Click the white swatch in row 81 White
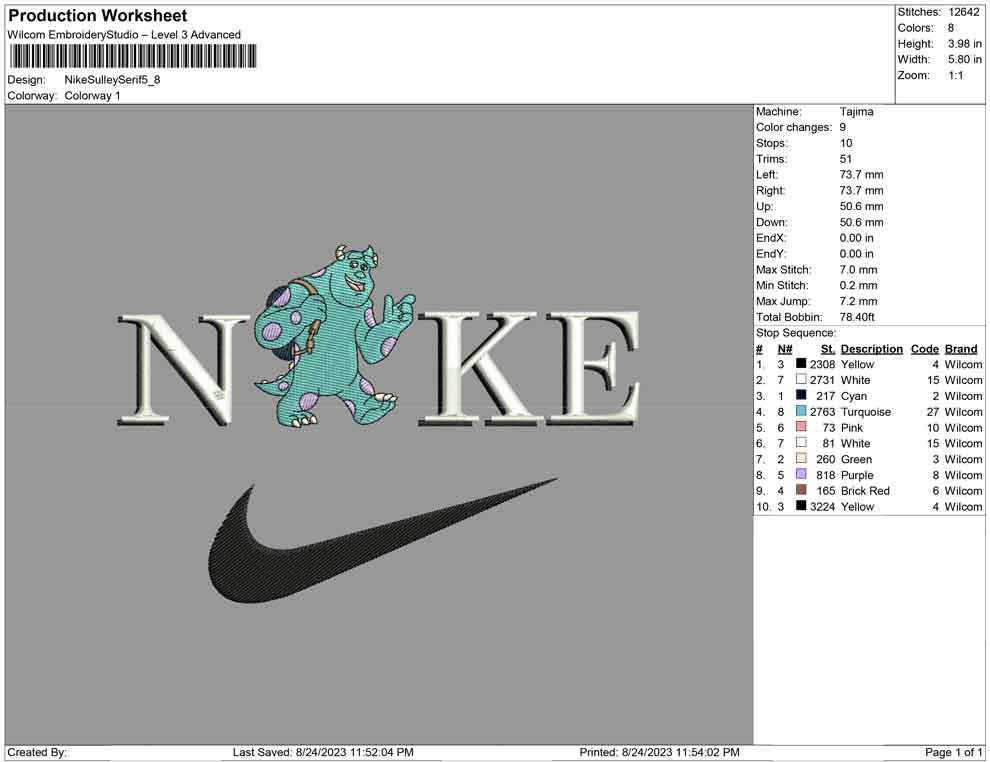 801,443
